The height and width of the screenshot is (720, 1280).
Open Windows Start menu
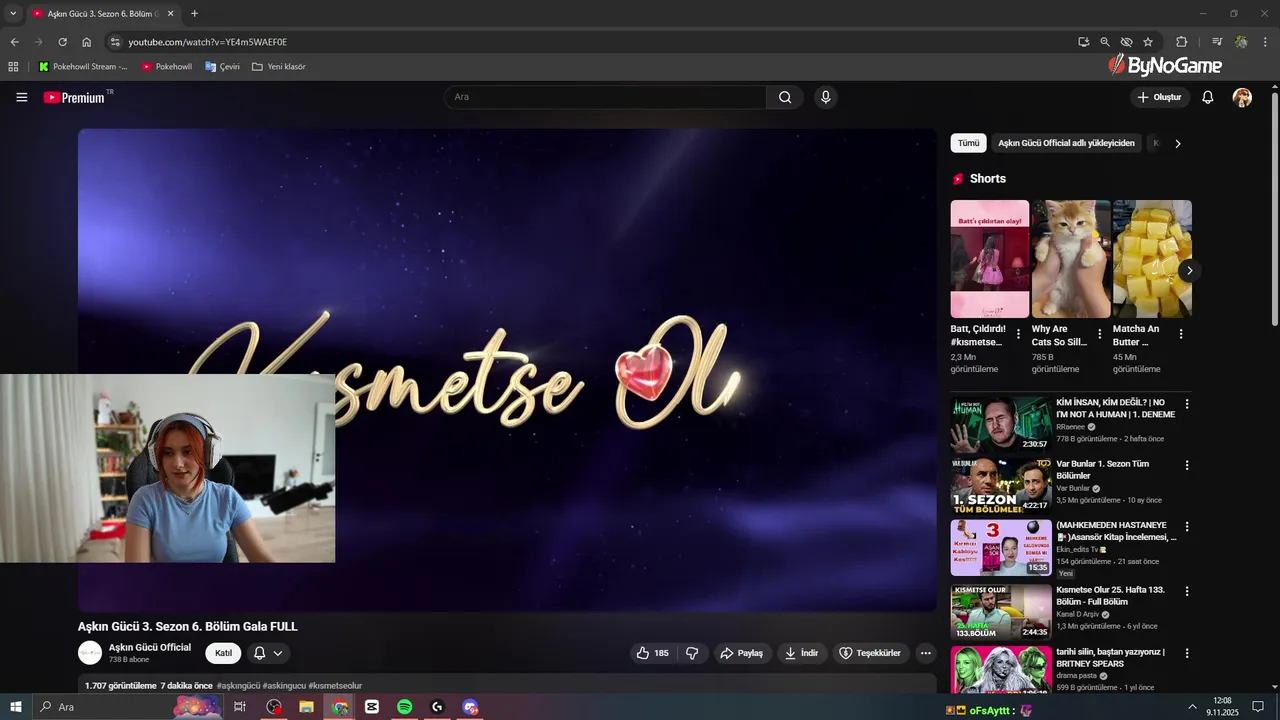coord(16,707)
